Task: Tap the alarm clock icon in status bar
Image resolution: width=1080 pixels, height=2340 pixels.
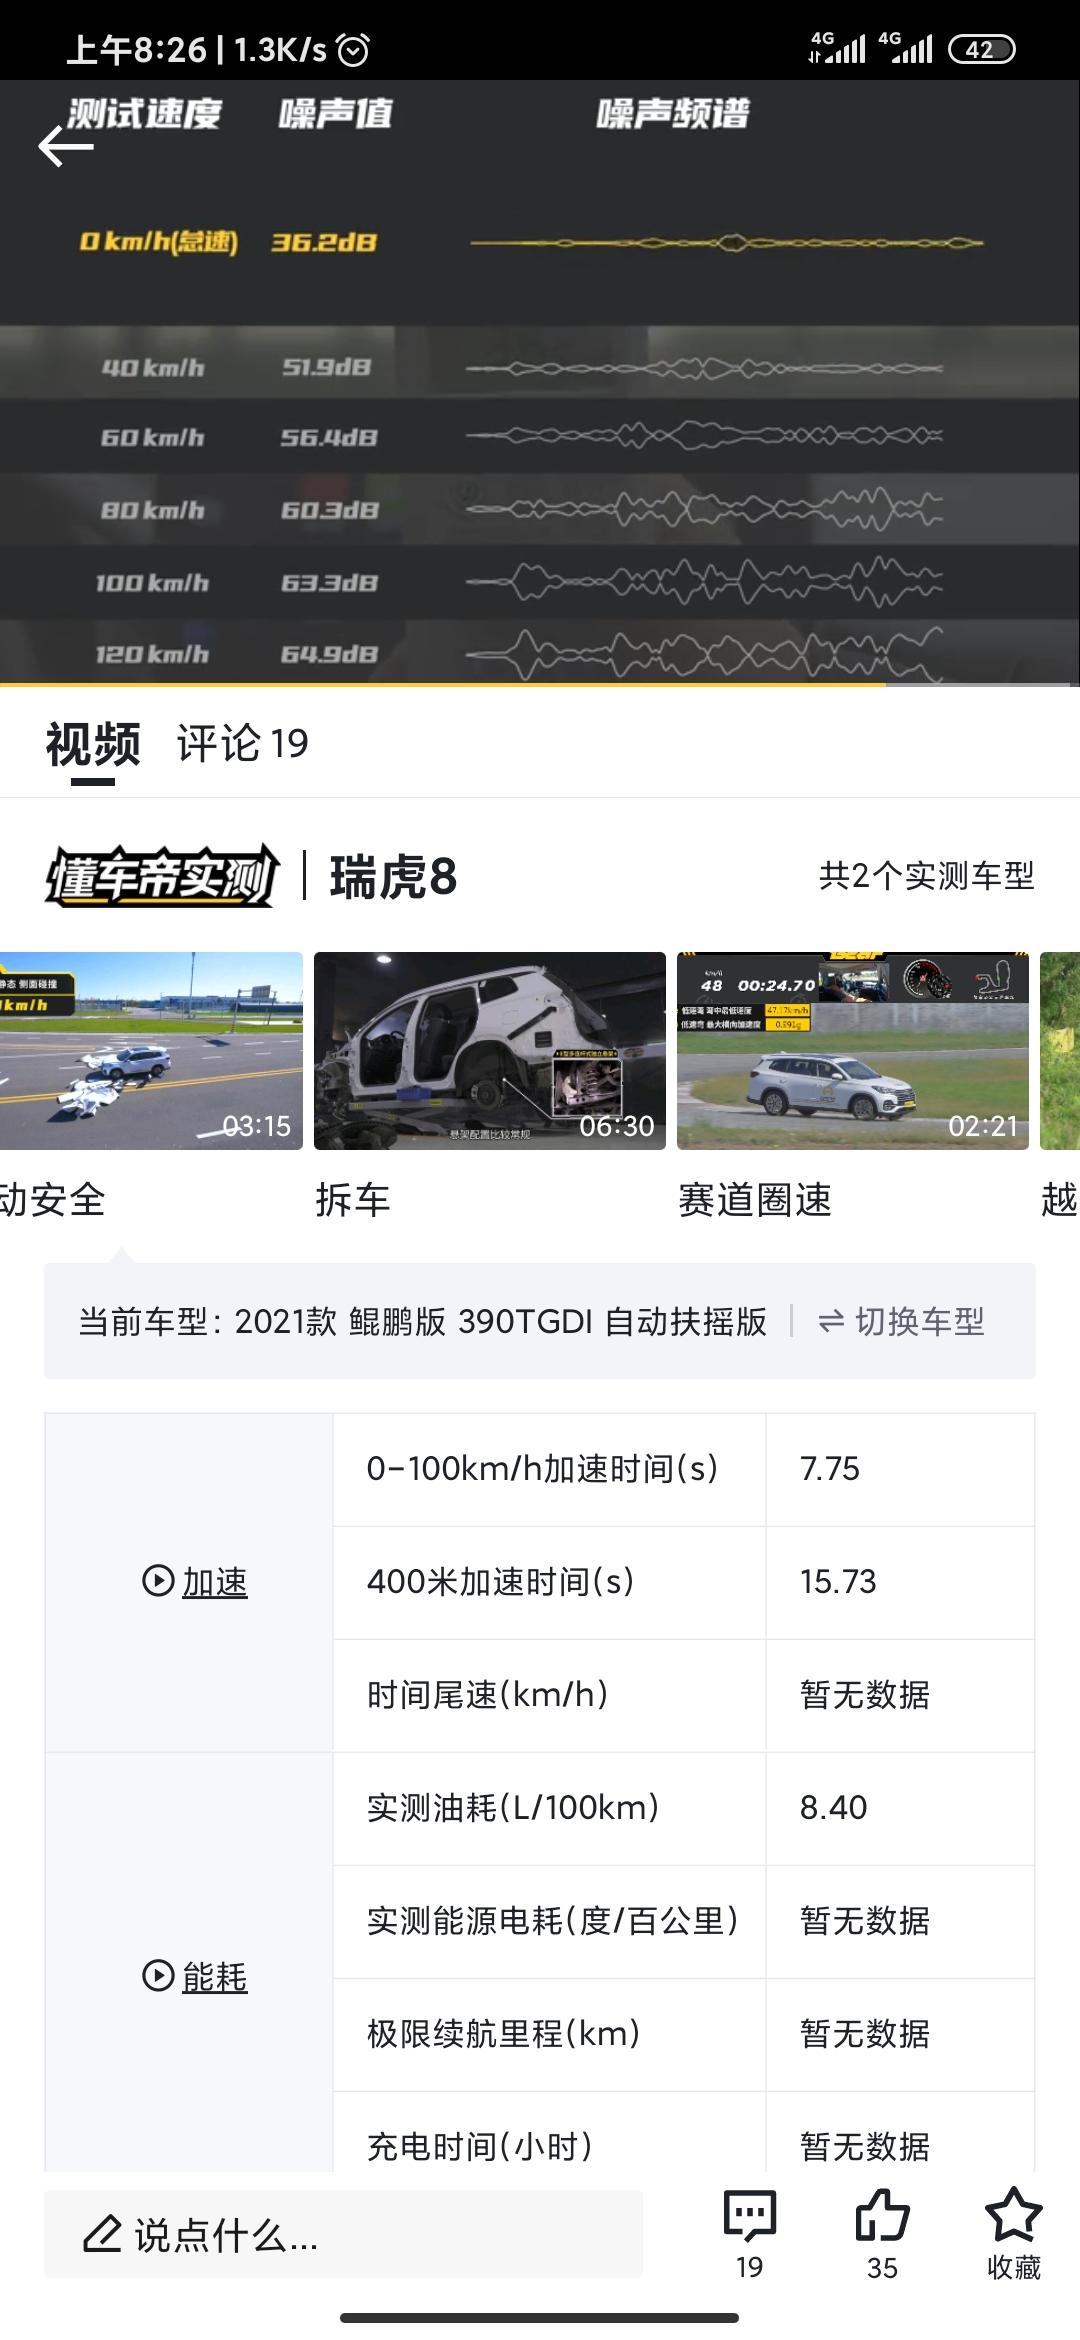Action: pyautogui.click(x=353, y=49)
